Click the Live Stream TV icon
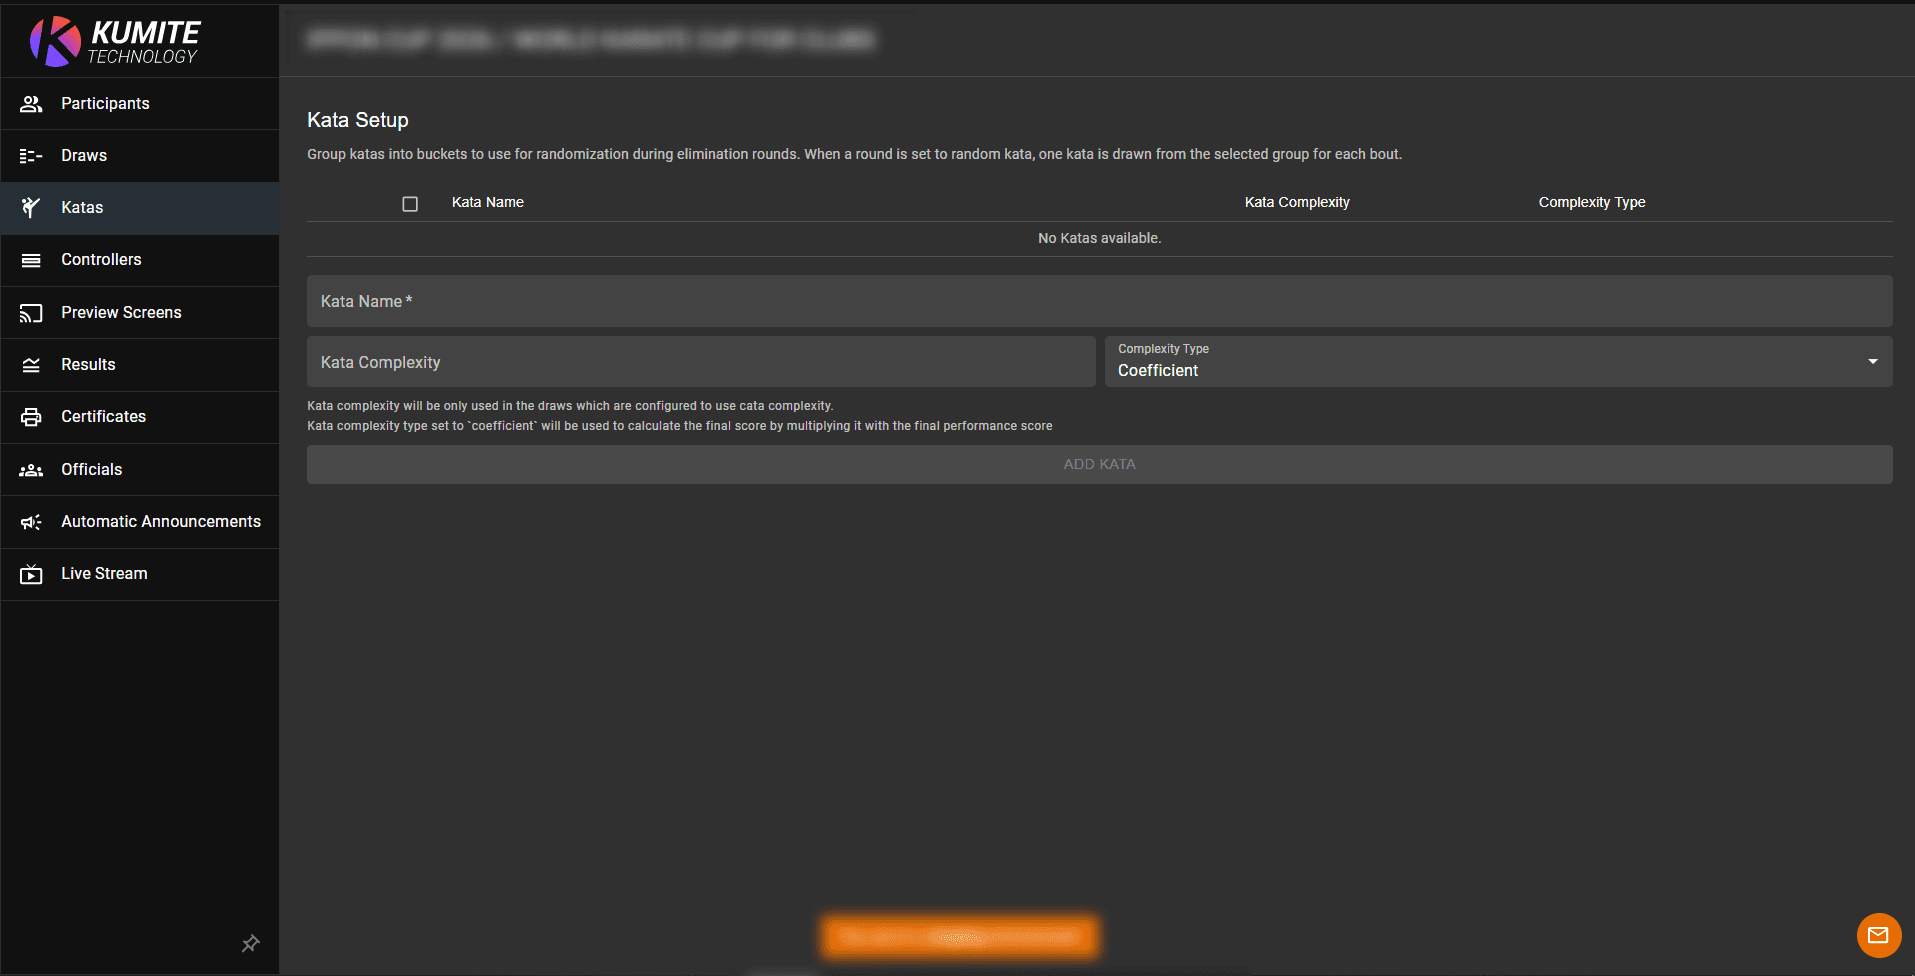Viewport: 1915px width, 976px height. click(x=31, y=574)
